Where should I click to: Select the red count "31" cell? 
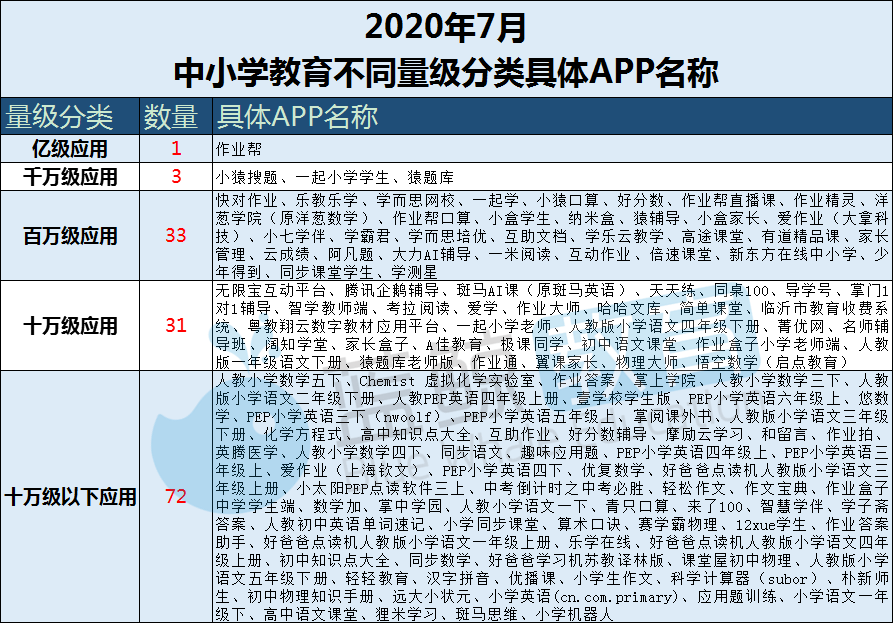pos(176,326)
